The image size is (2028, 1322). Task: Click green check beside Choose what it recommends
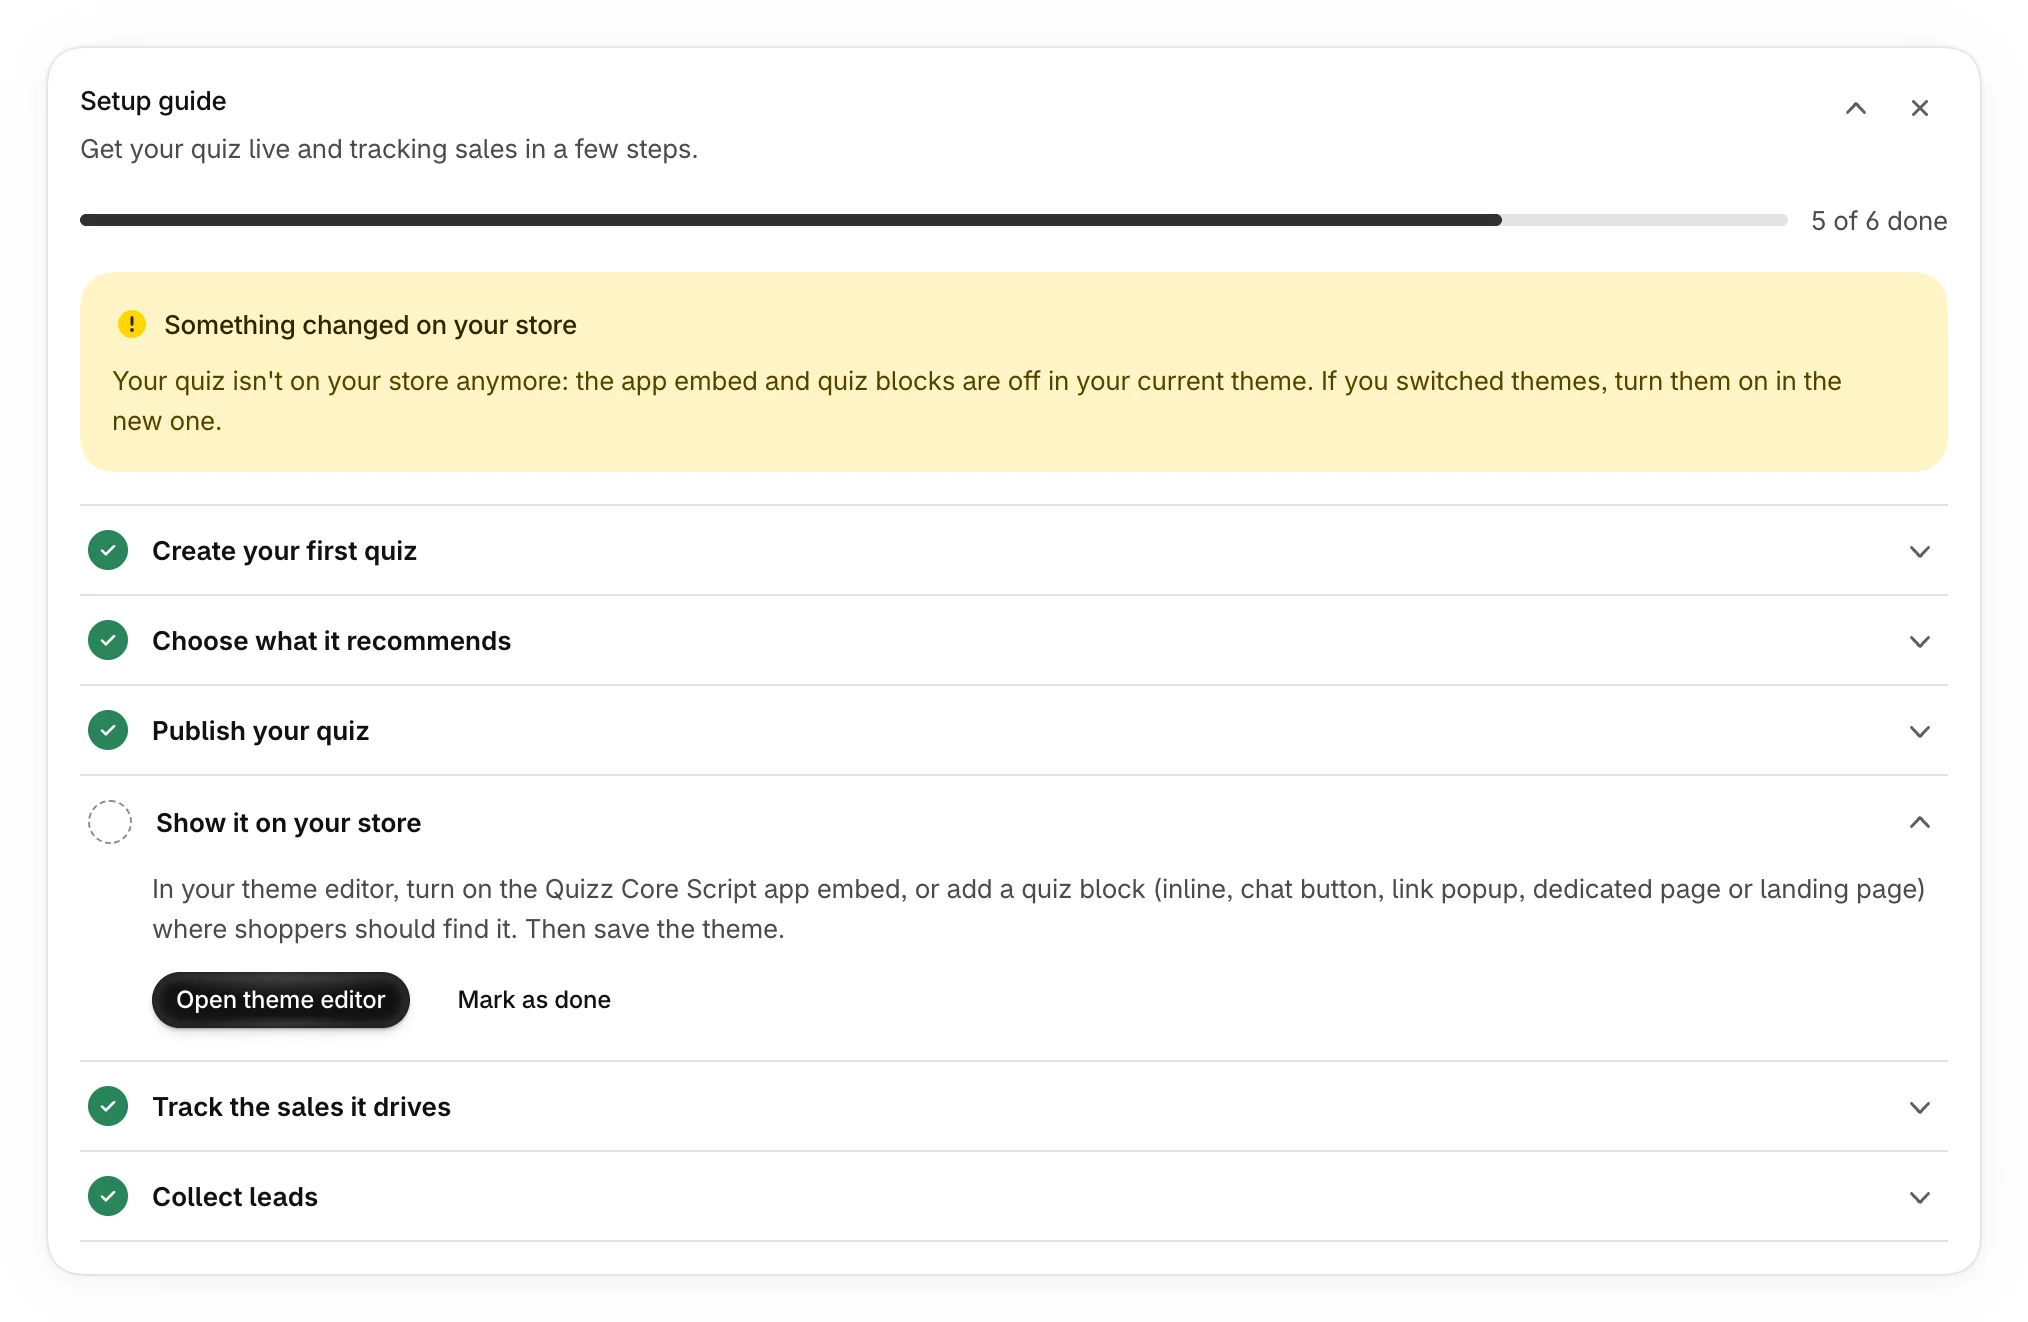point(108,640)
